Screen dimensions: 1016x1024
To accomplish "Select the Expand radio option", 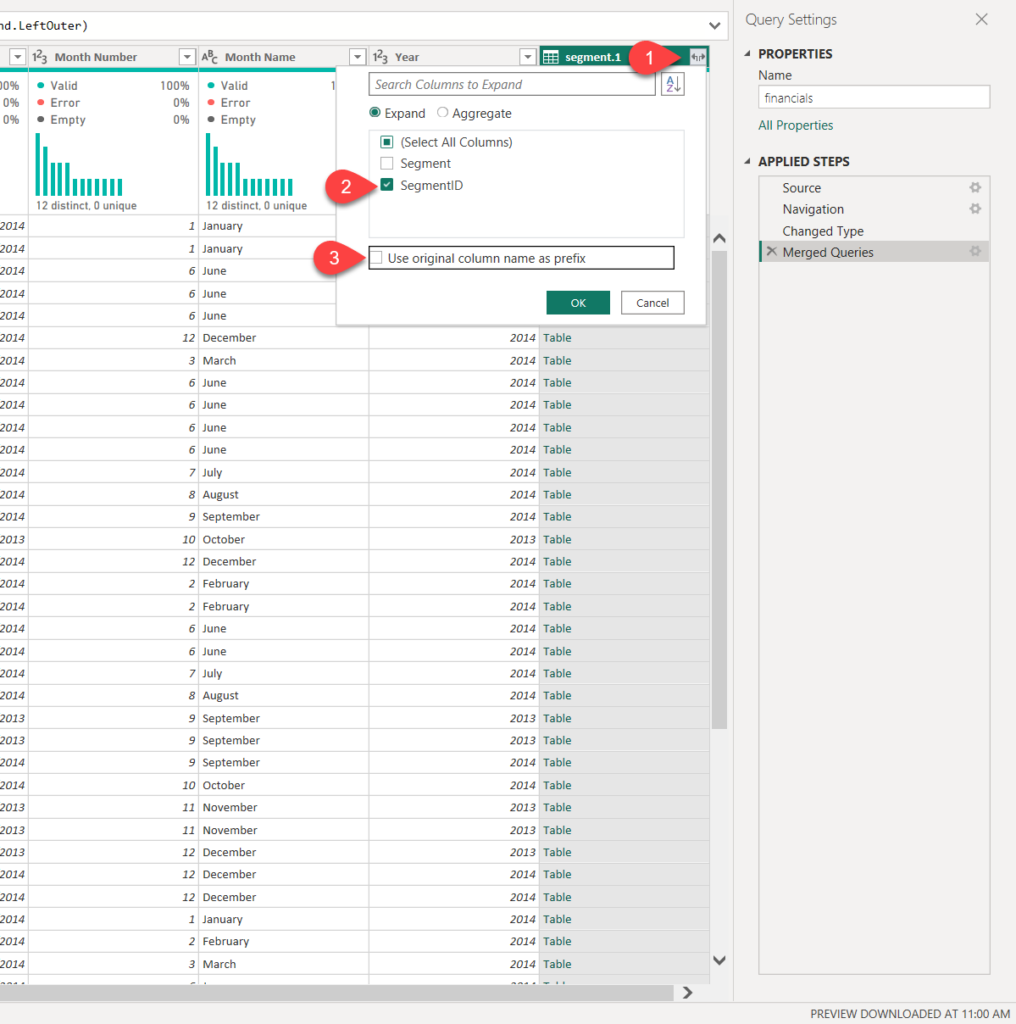I will tap(375, 112).
